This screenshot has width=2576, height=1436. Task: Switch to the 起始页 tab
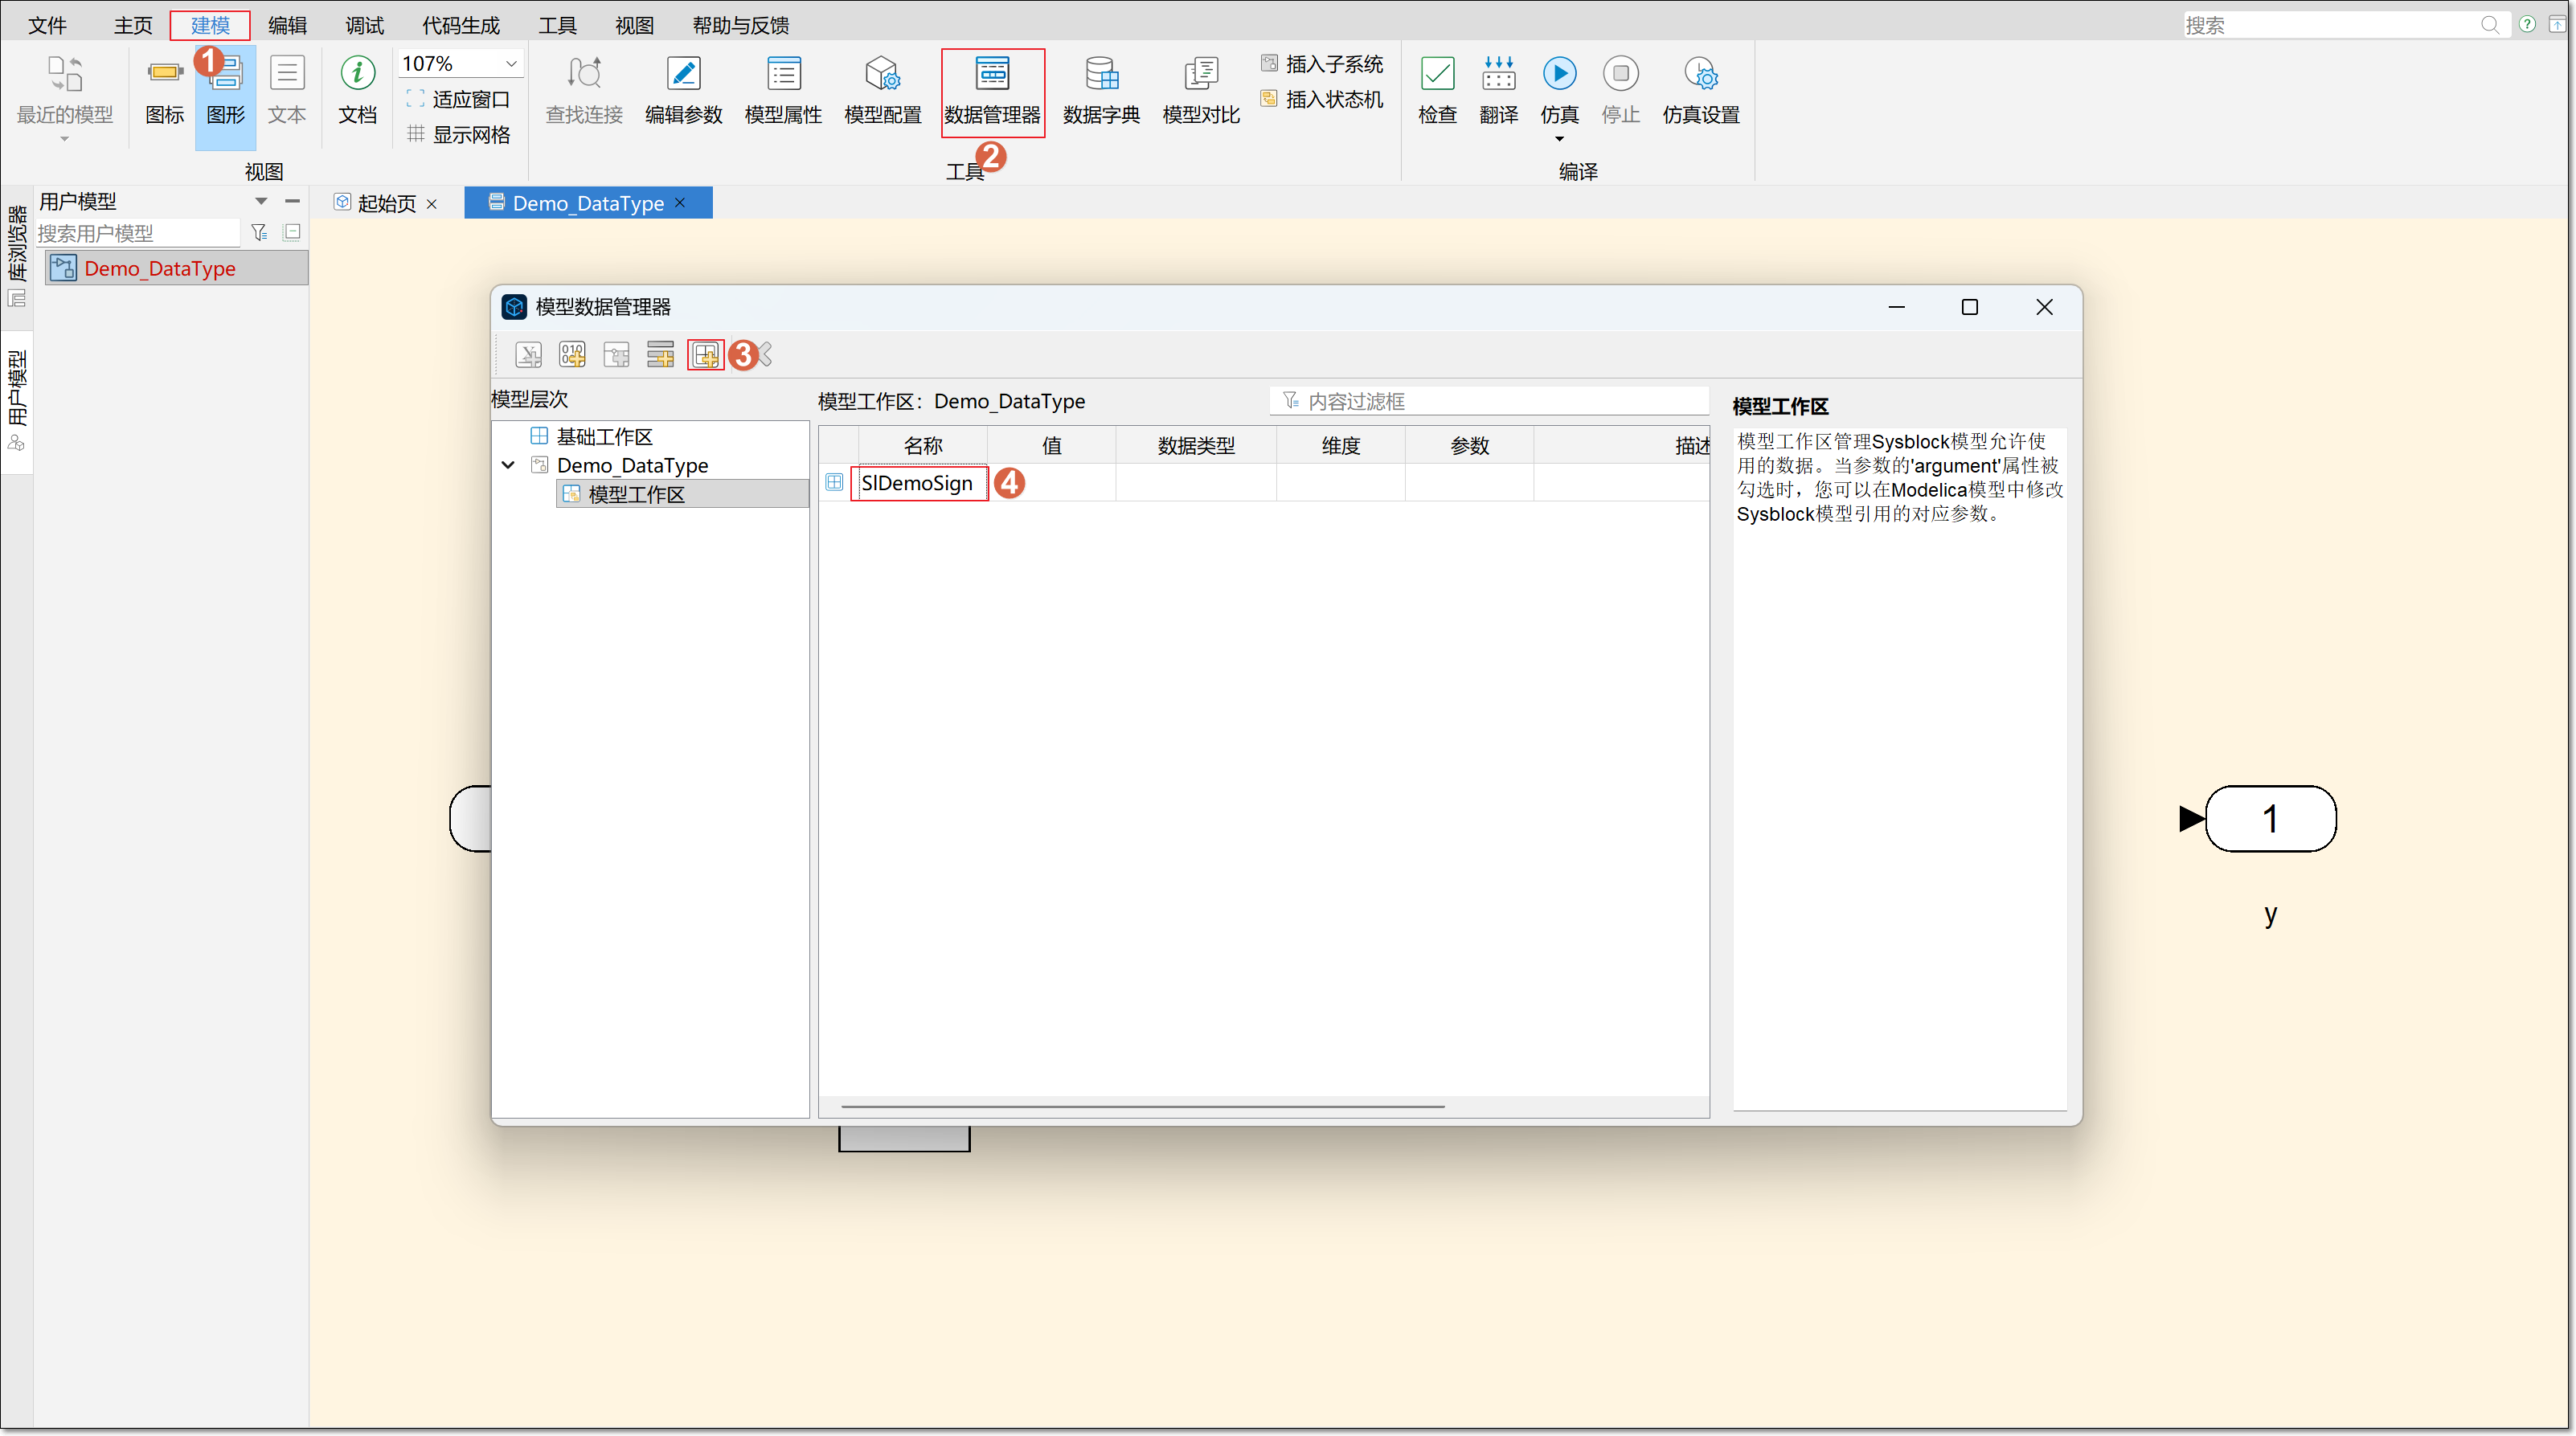coord(386,203)
